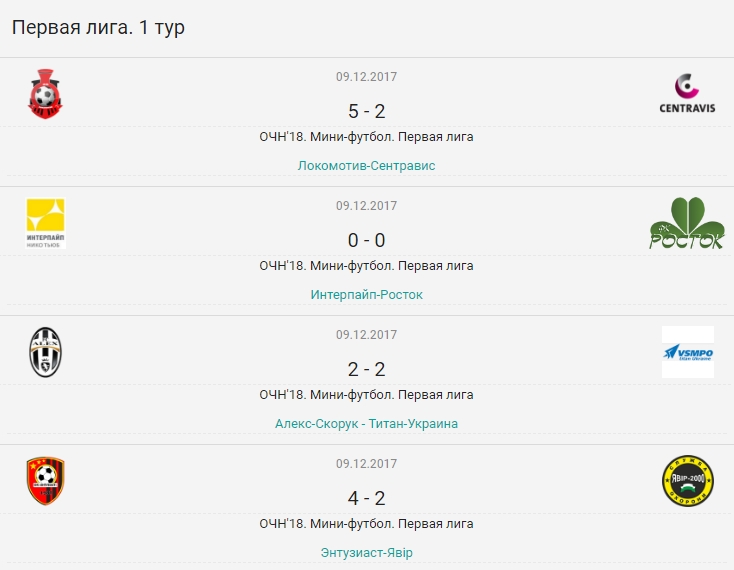
Task: Click the date above the 5 - 2 score
Action: click(367, 77)
